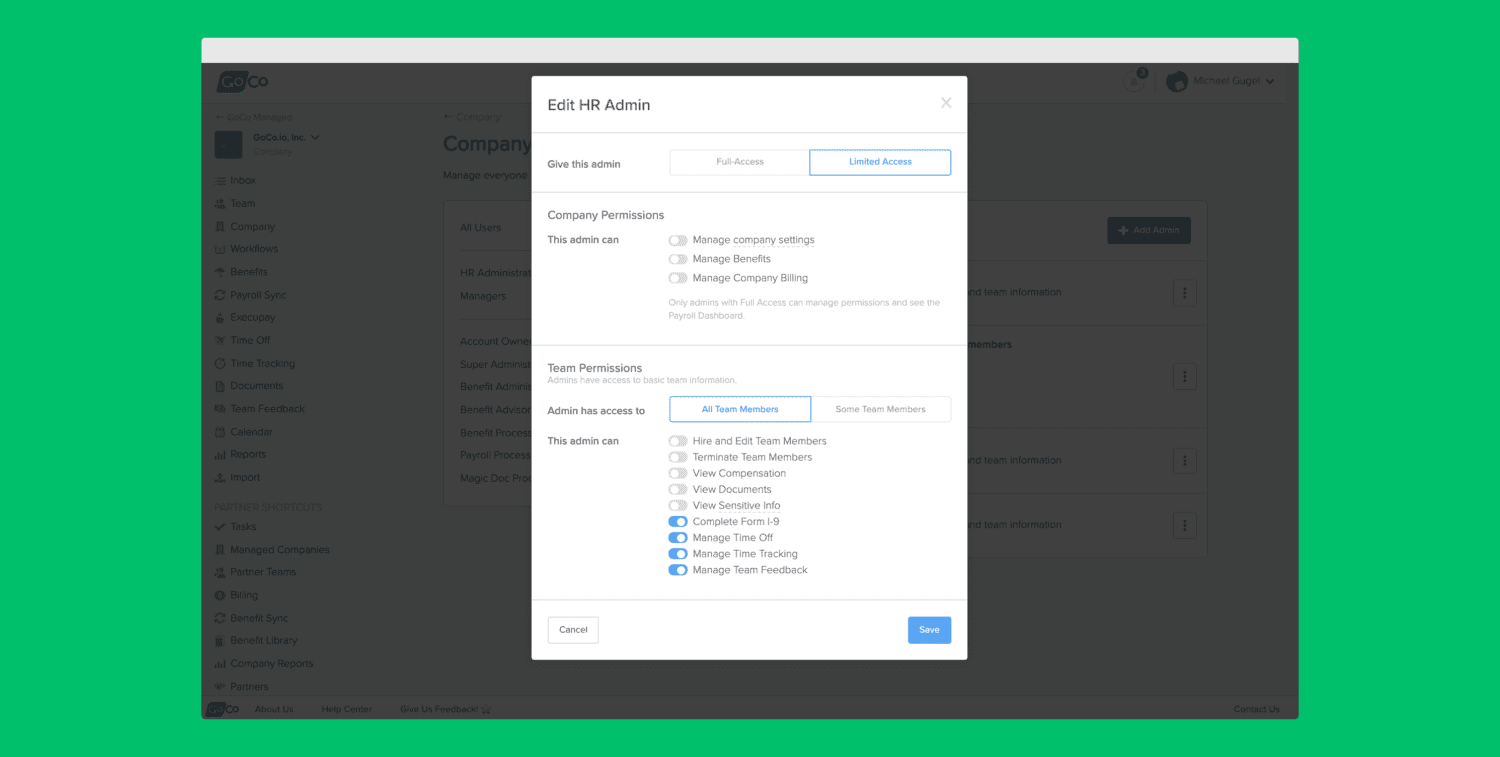Click the Calendar icon in sidebar
This screenshot has height=757, width=1500.
point(220,433)
